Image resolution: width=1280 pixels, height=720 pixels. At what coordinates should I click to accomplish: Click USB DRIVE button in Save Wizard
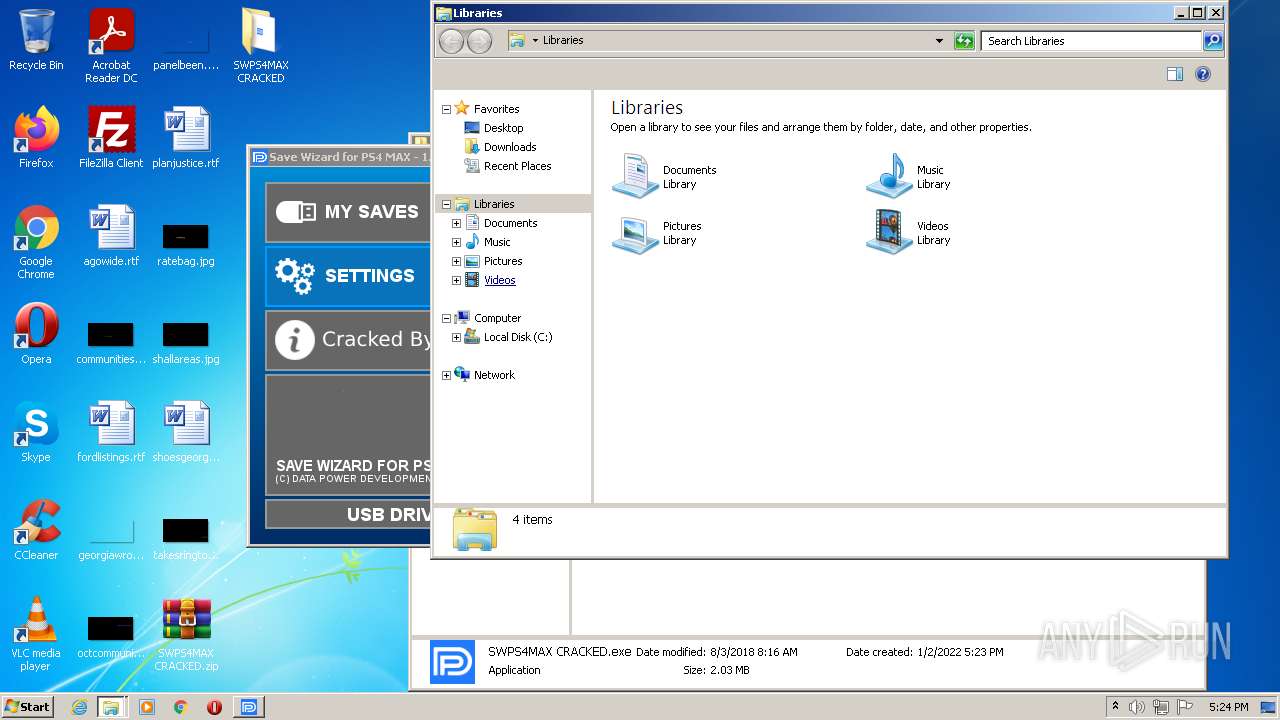point(348,514)
